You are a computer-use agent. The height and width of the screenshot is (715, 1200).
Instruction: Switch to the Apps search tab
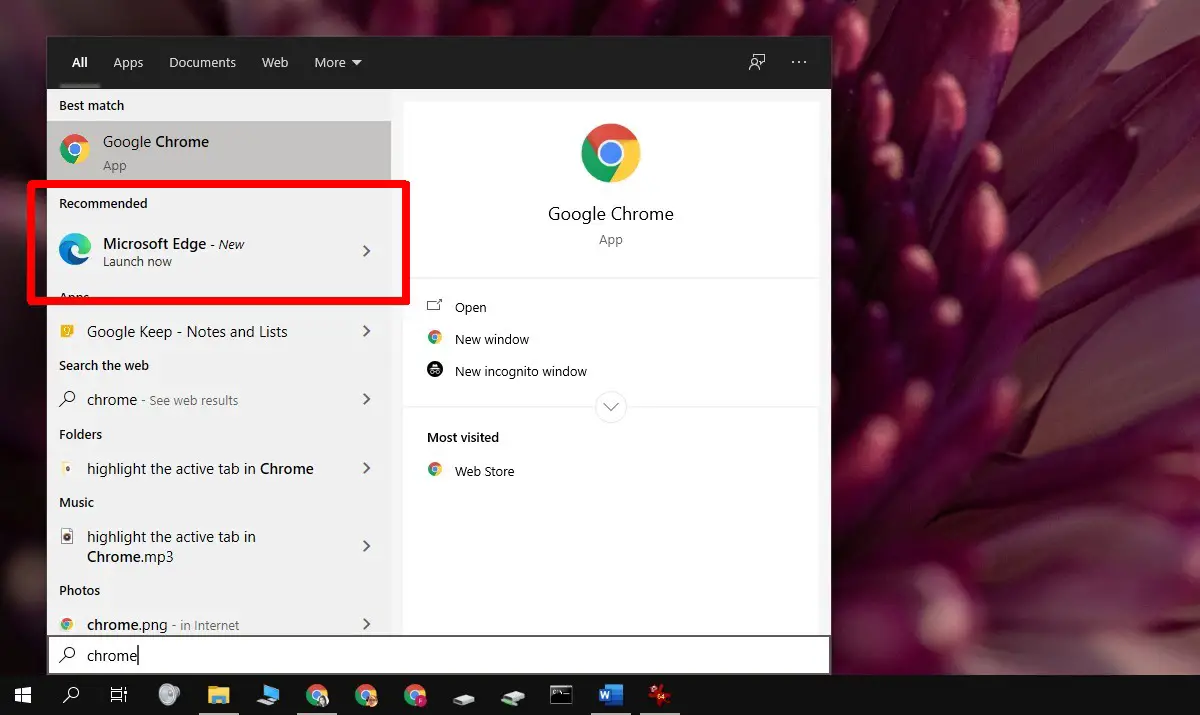point(128,62)
